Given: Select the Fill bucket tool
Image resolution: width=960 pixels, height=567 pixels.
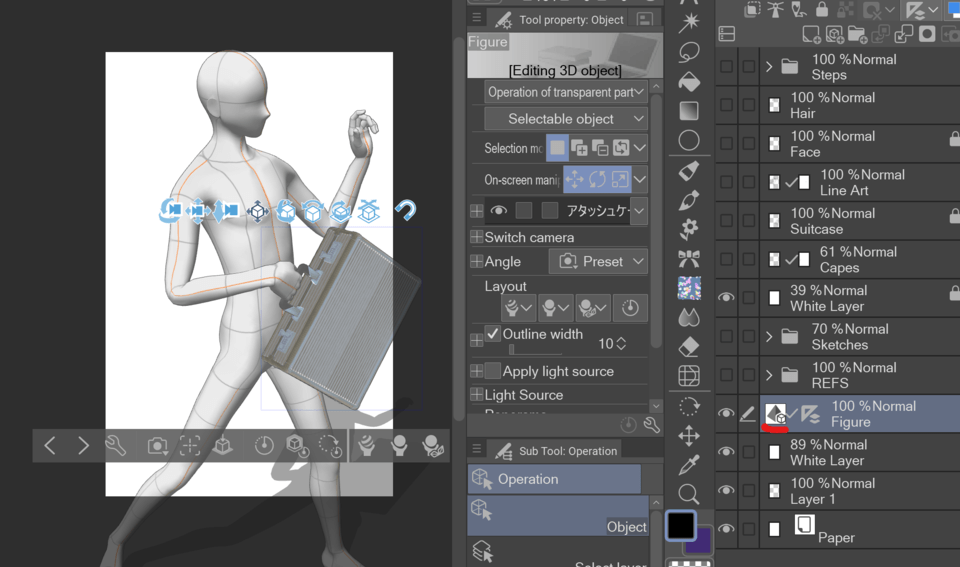Looking at the screenshot, I should (689, 81).
